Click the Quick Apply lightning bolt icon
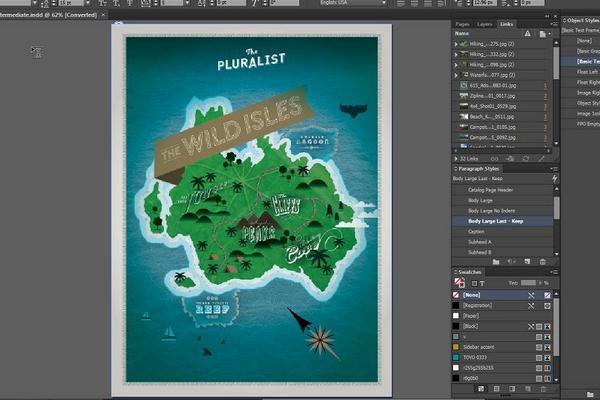This screenshot has height=400, width=600. click(x=554, y=178)
